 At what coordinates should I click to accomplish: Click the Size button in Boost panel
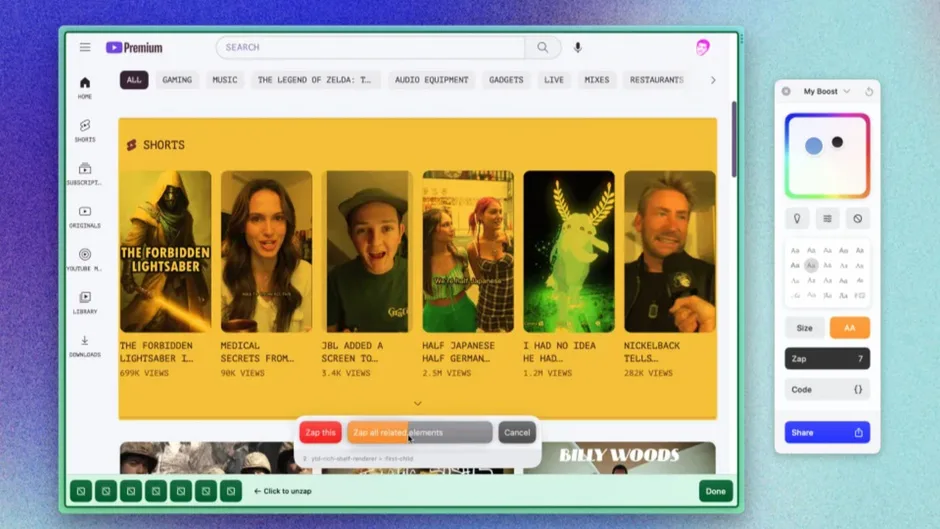[805, 328]
